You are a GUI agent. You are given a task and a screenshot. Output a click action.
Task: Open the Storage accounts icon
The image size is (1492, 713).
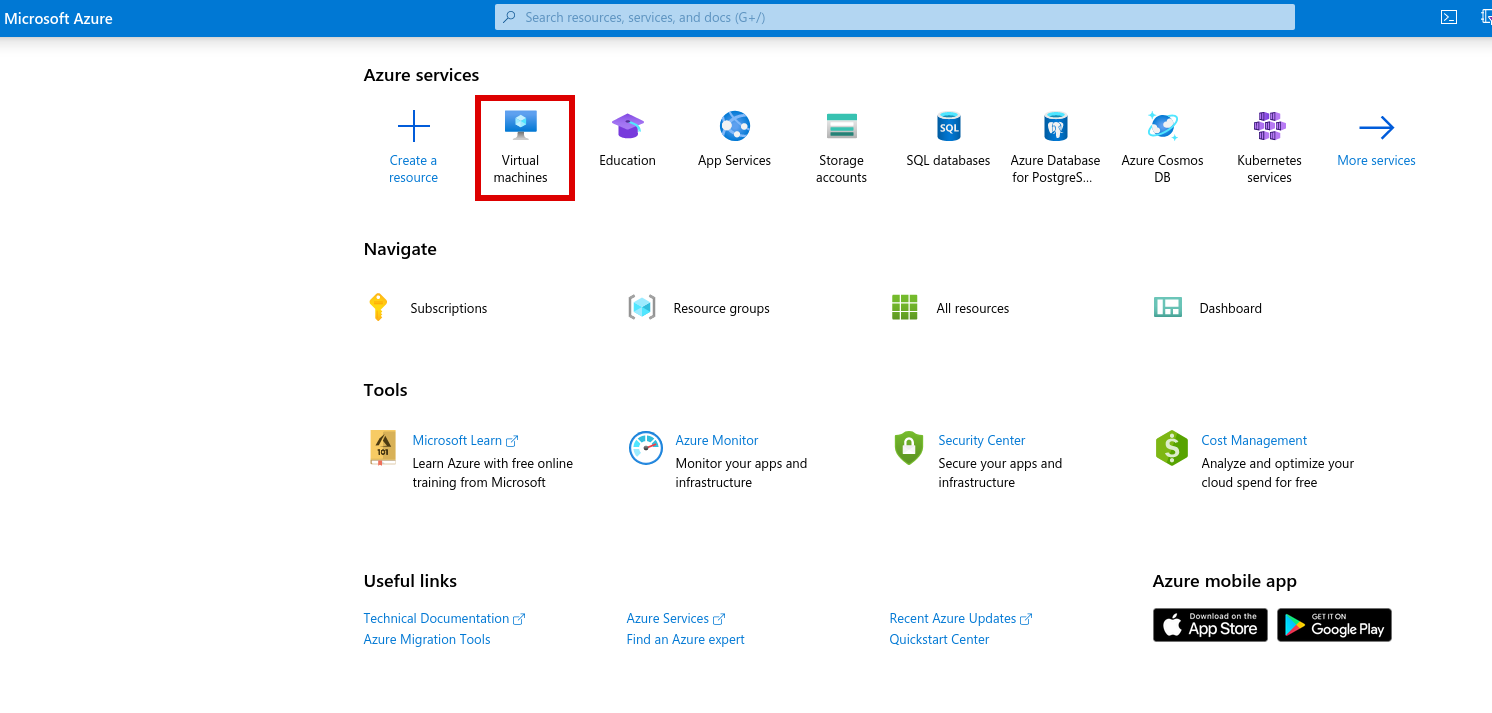point(841,126)
